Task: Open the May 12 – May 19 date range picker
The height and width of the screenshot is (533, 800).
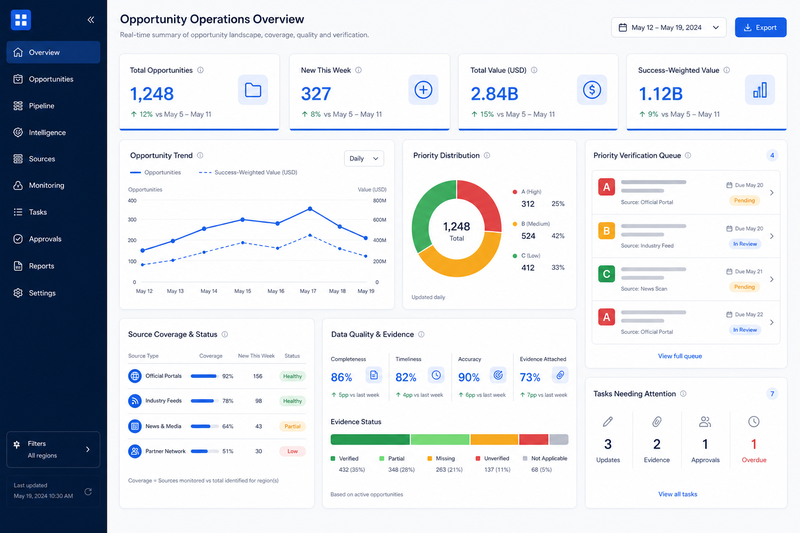Action: click(669, 28)
